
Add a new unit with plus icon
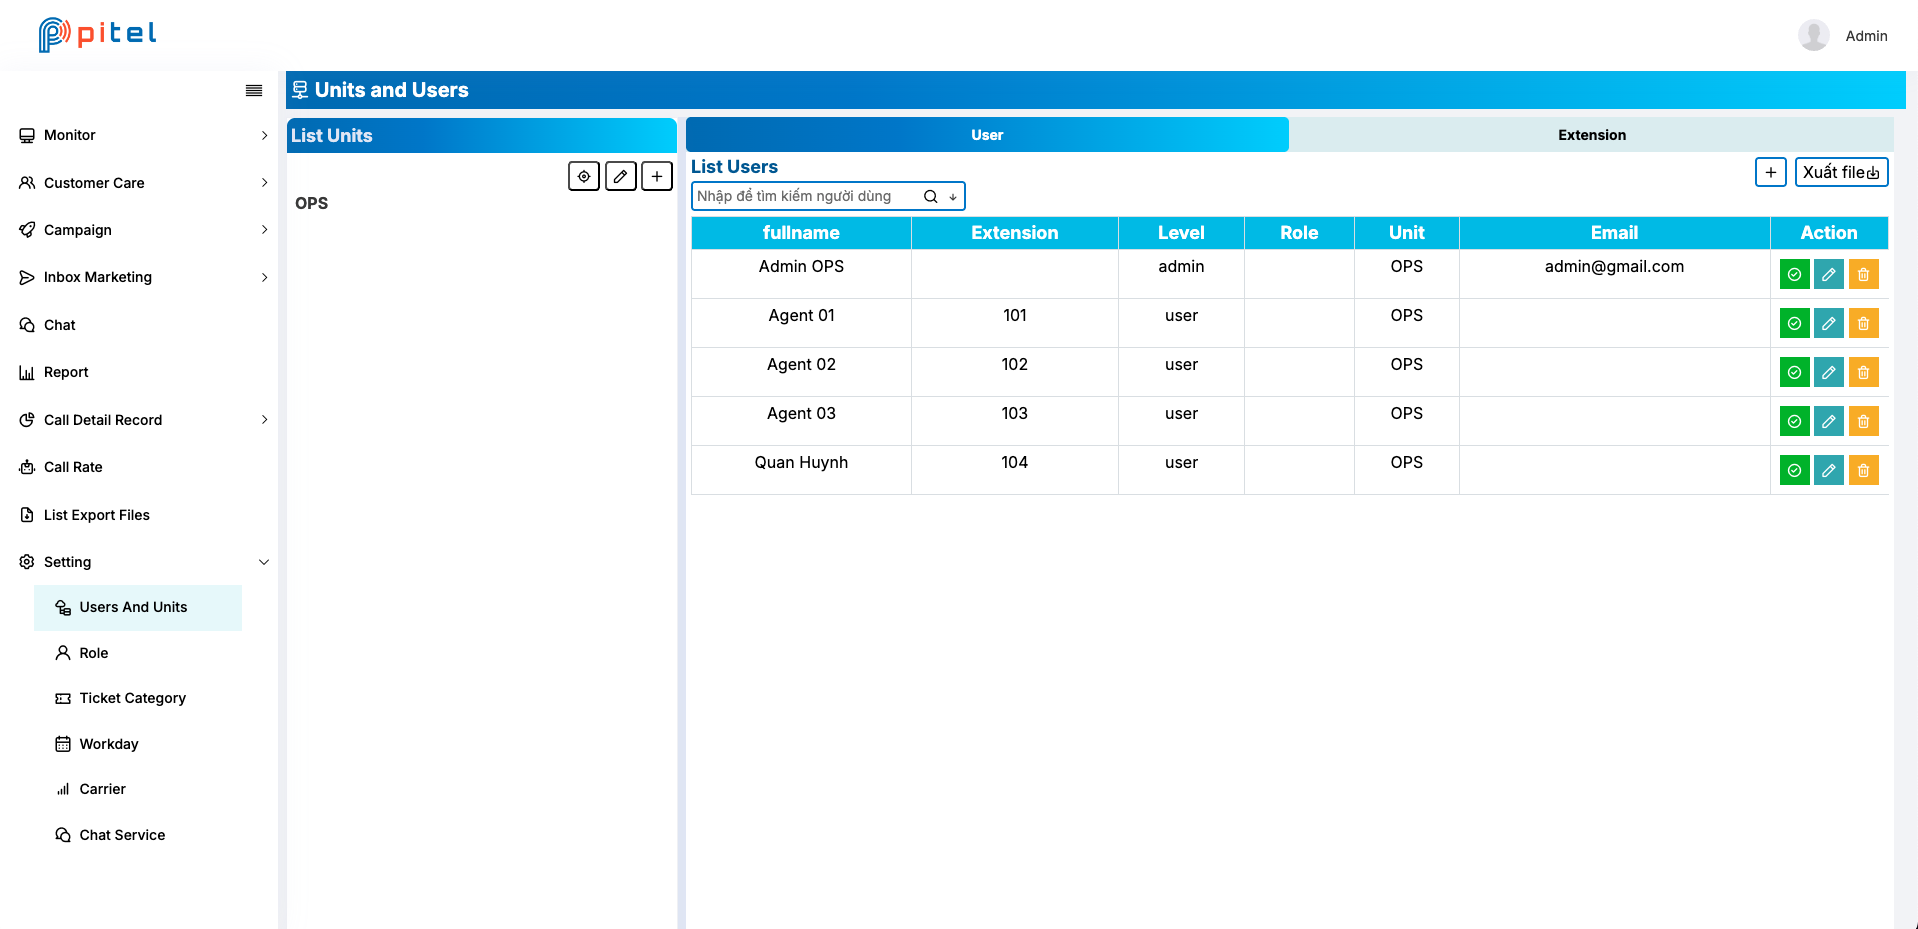pyautogui.click(x=657, y=176)
